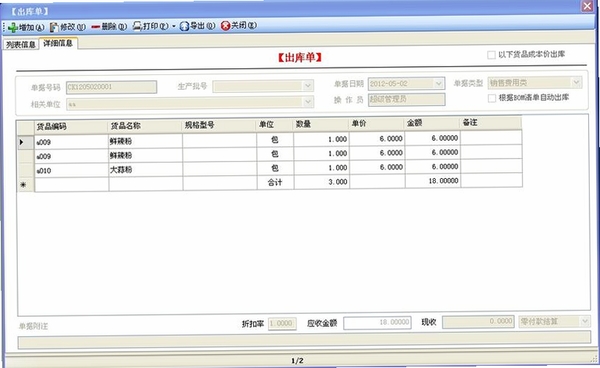600x368 pixels.
Task: Click the 现收 amount field
Action: coord(478,322)
